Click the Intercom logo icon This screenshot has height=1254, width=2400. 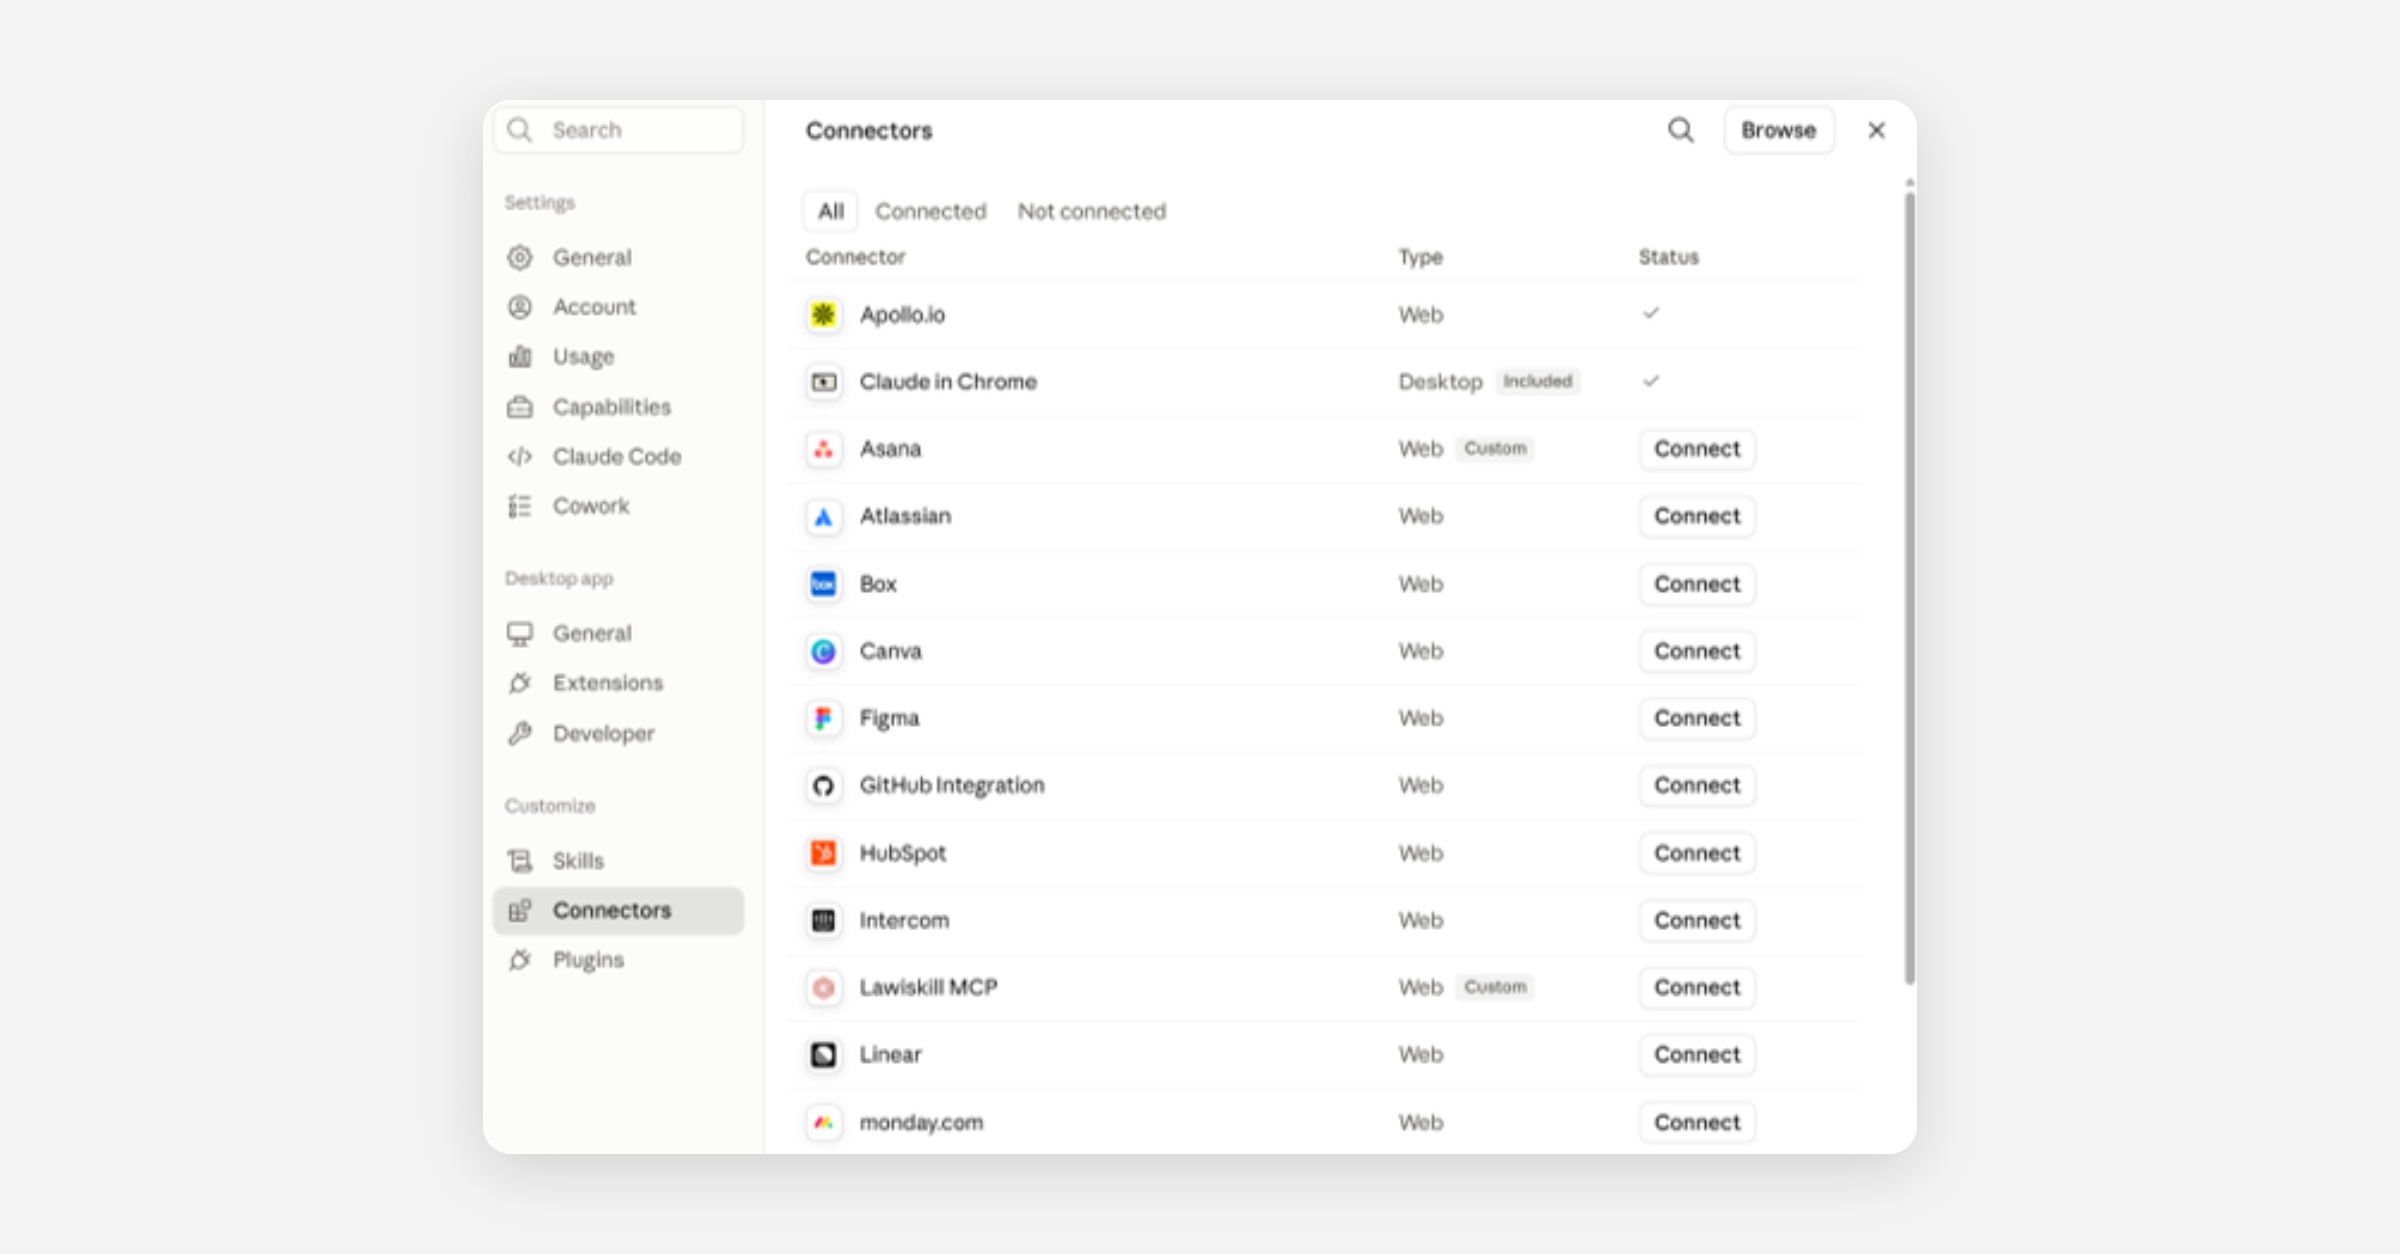[823, 920]
